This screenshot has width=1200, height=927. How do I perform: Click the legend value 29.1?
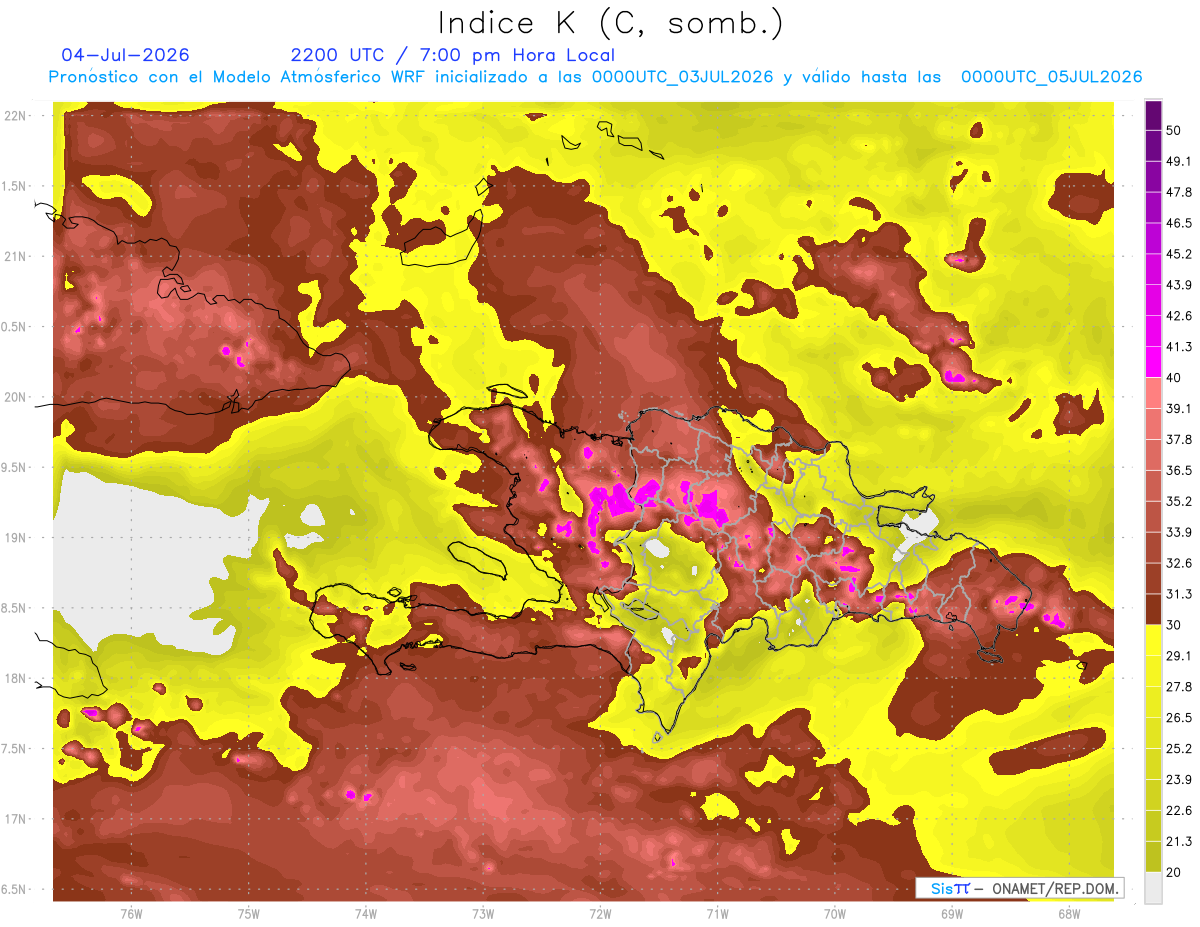coord(1179,656)
